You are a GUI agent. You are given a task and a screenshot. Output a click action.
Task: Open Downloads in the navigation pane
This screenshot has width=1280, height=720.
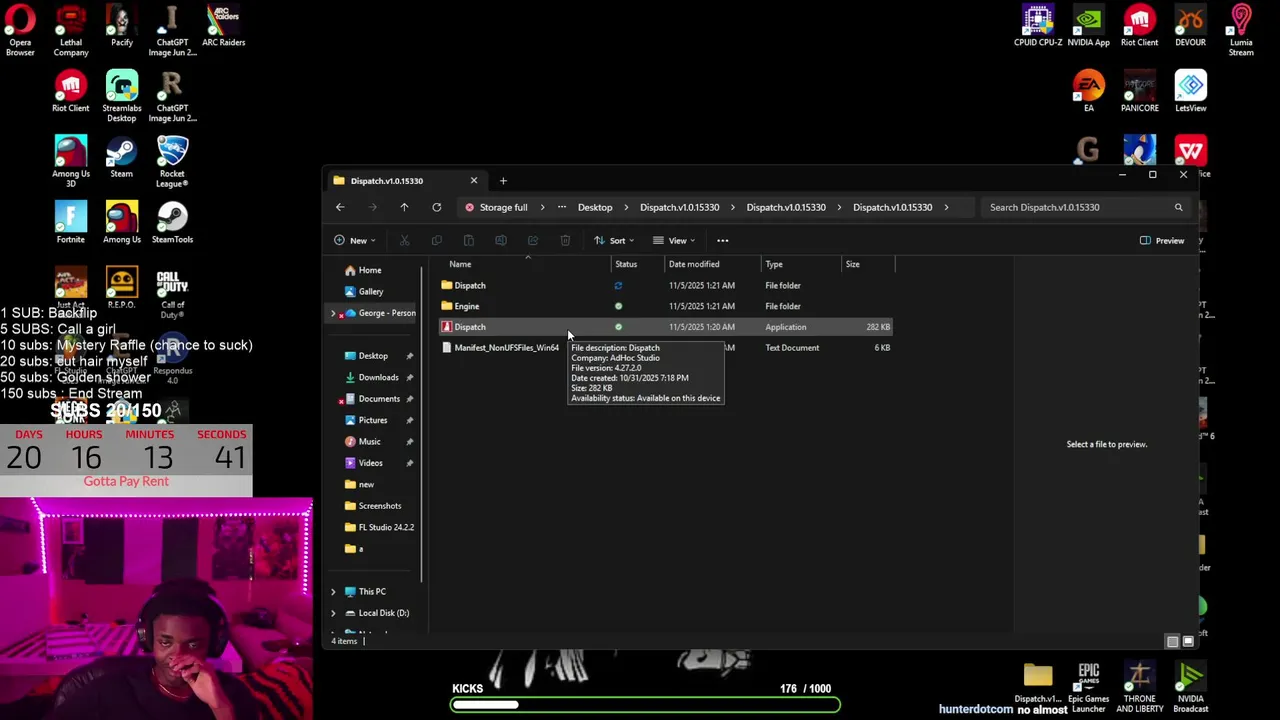[378, 377]
